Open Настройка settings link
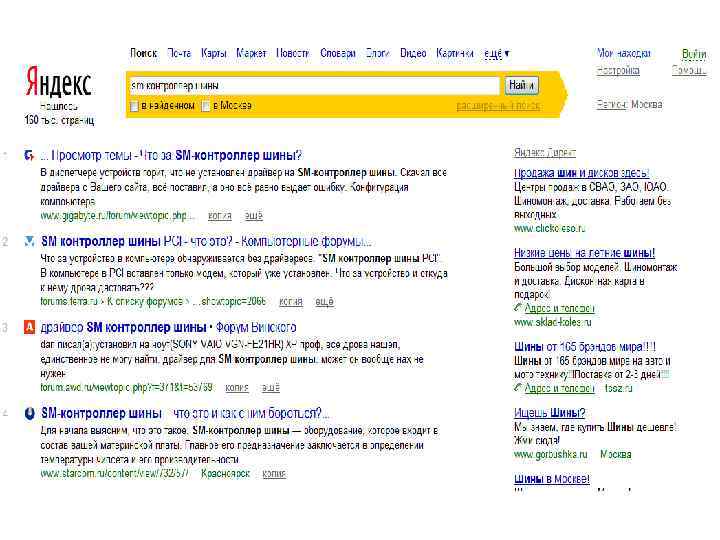Viewport: 720px width, 540px height. 618,70
